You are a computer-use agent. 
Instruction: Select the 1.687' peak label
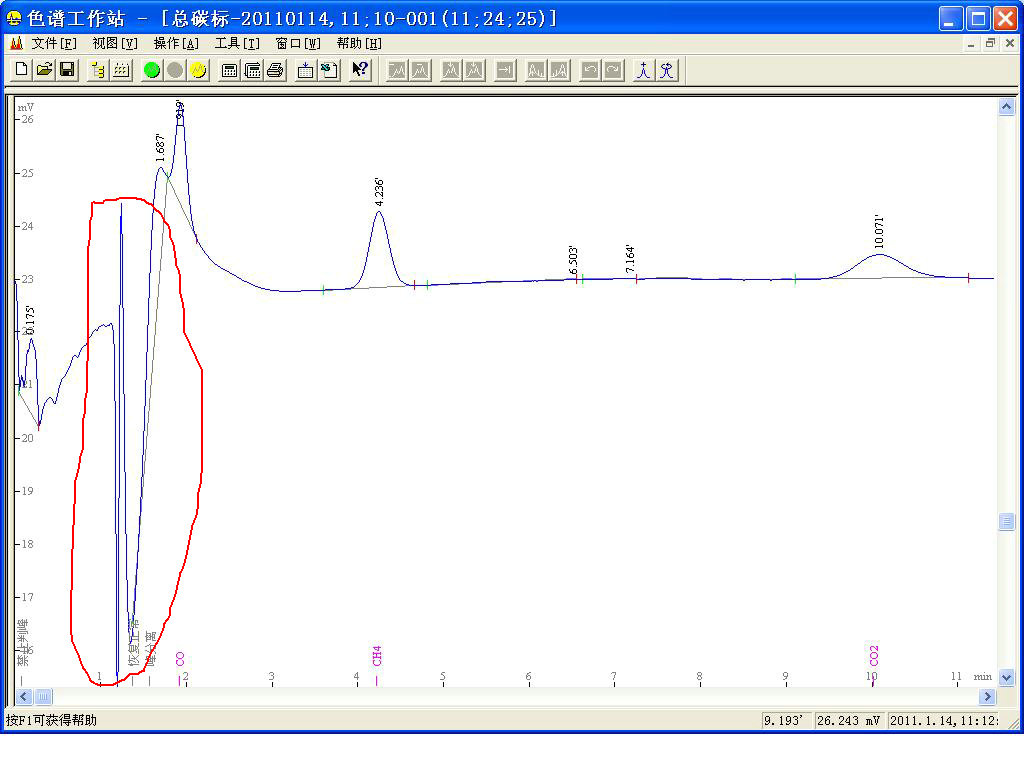(x=160, y=148)
